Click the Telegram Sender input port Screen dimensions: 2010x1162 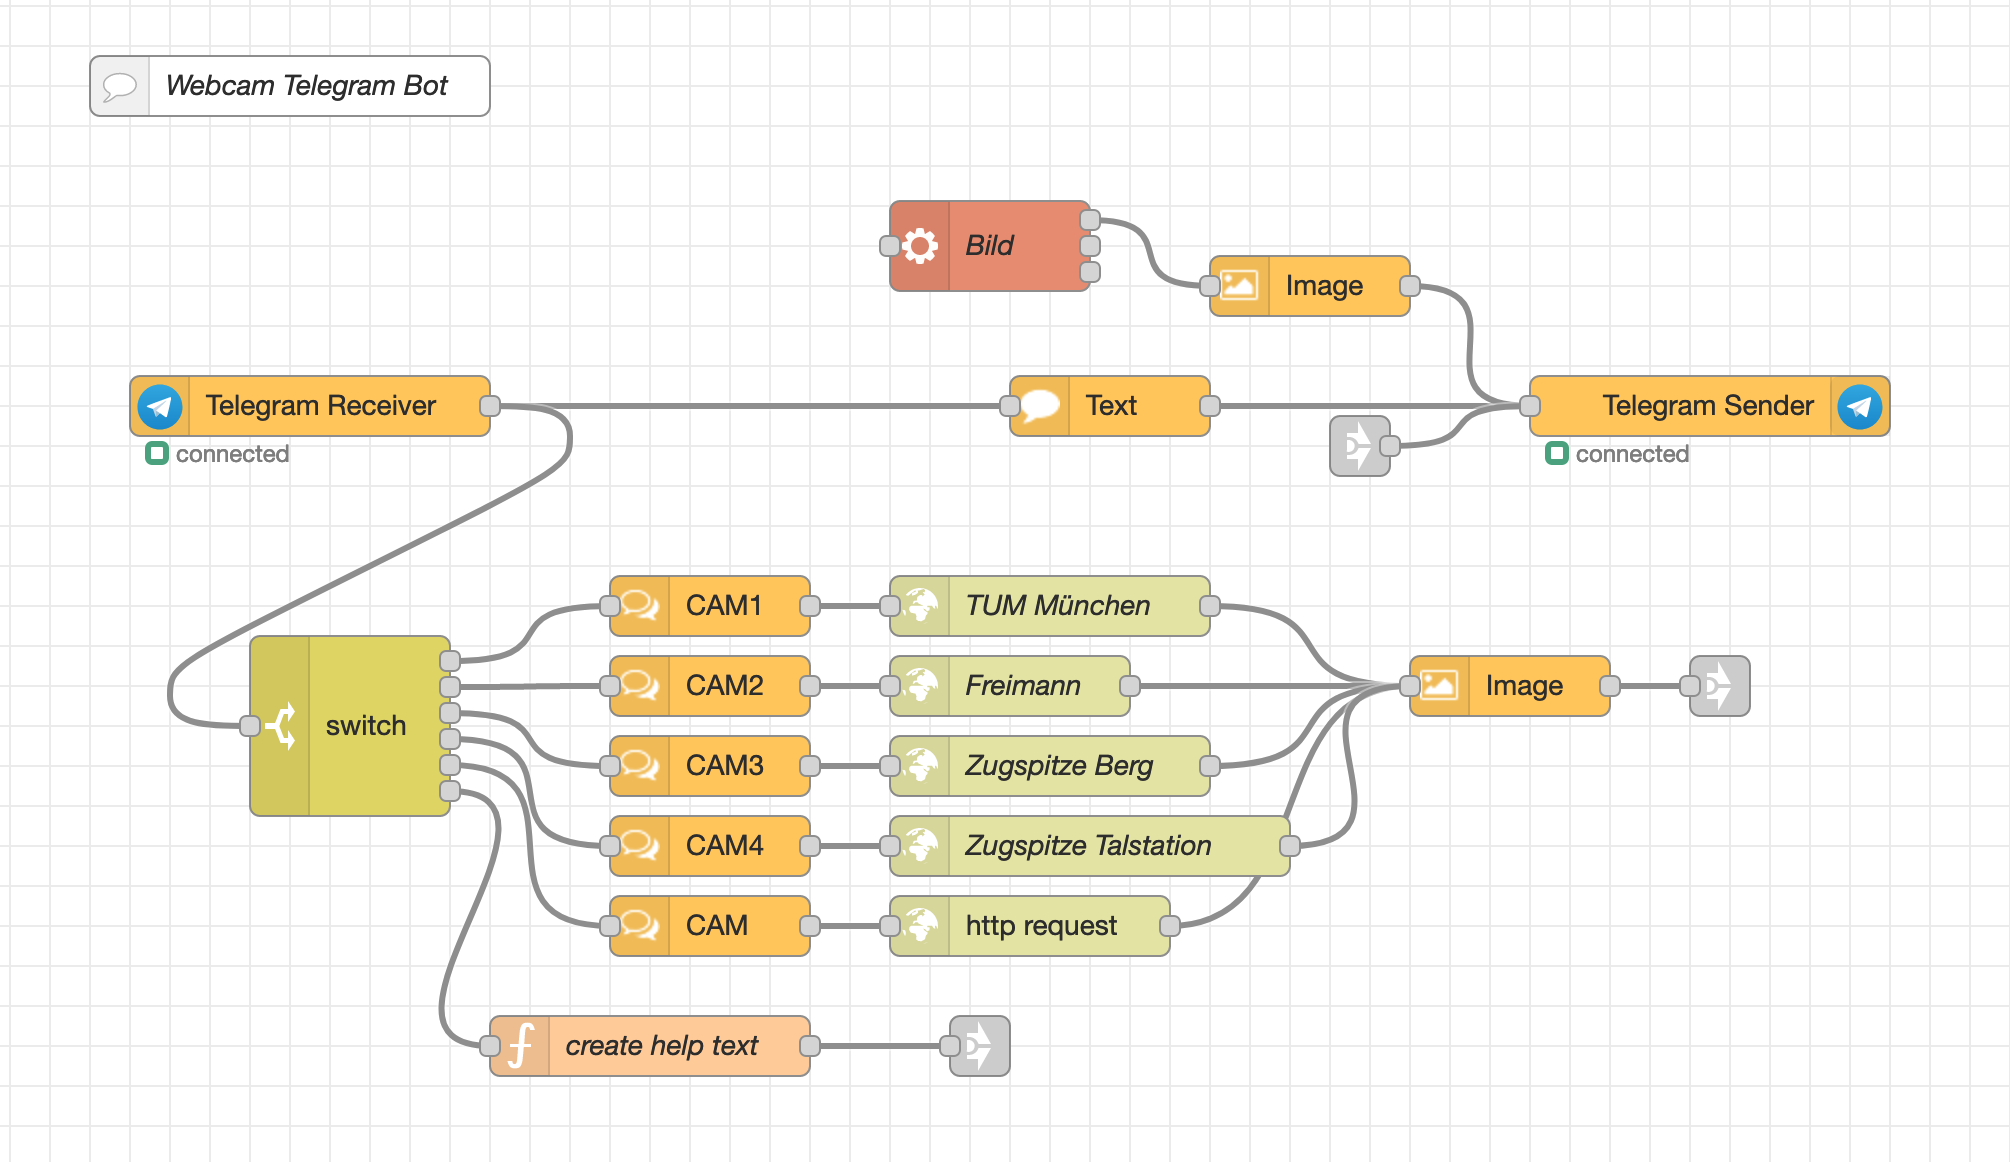1530,406
